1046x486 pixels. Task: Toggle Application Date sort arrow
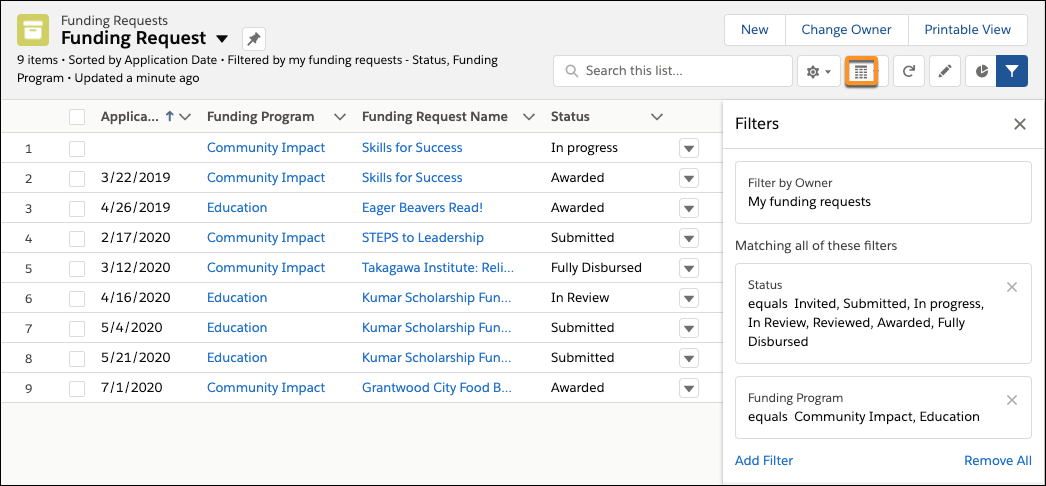tap(169, 117)
